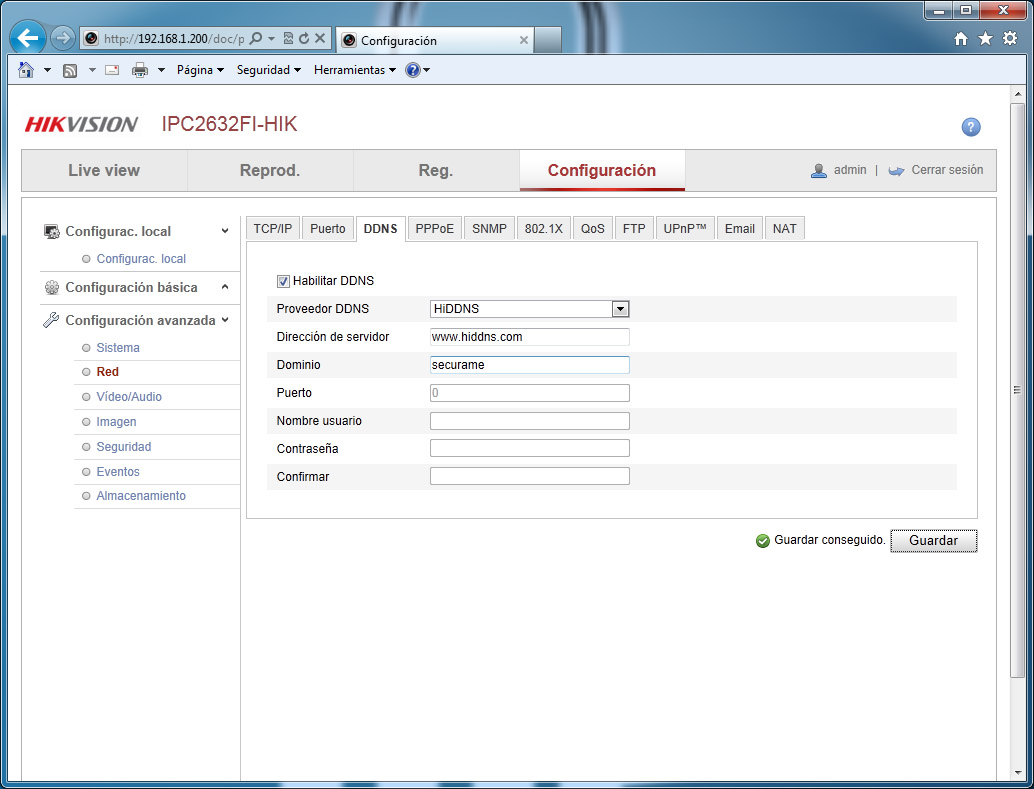Click Nombre usuario input field
Viewport: 1034px width, 789px height.
530,421
